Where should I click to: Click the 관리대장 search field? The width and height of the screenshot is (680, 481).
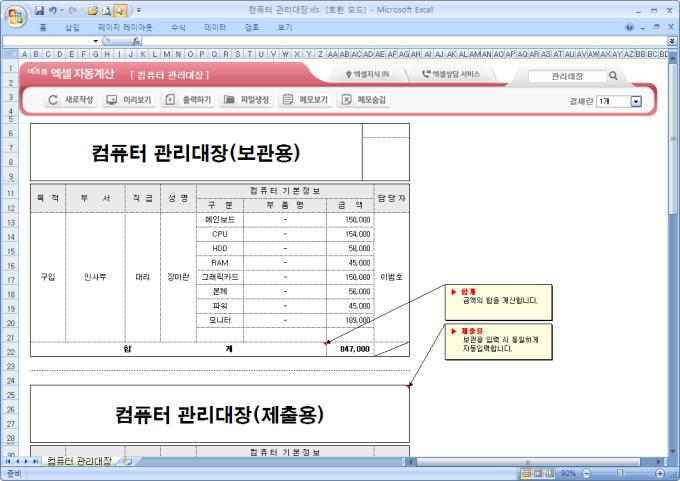[567, 76]
